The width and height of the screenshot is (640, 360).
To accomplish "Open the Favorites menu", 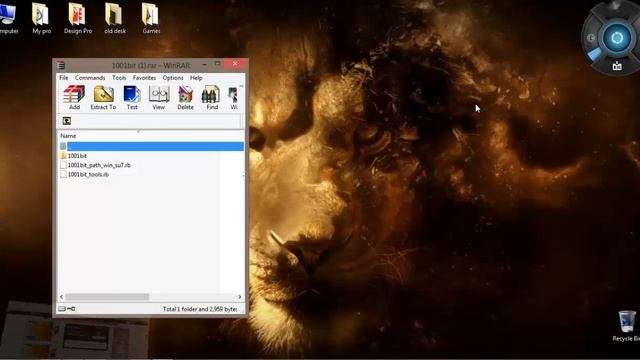I will coord(144,78).
